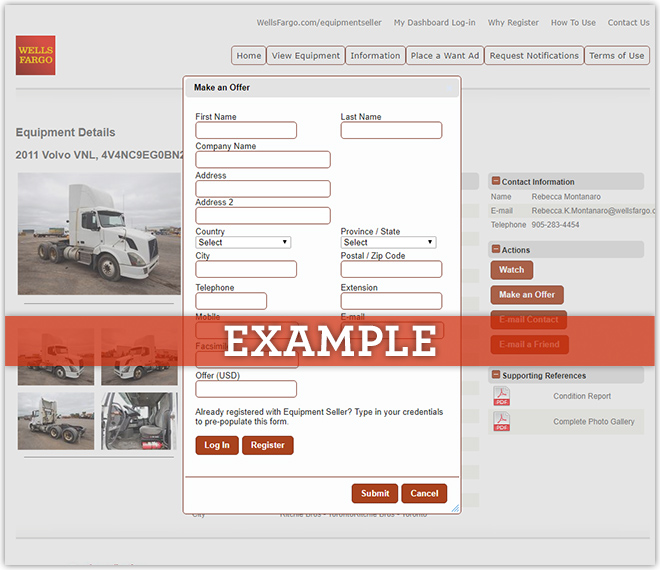This screenshot has height=570, width=660.
Task: Focus the Telephone field
Action: coord(231,301)
